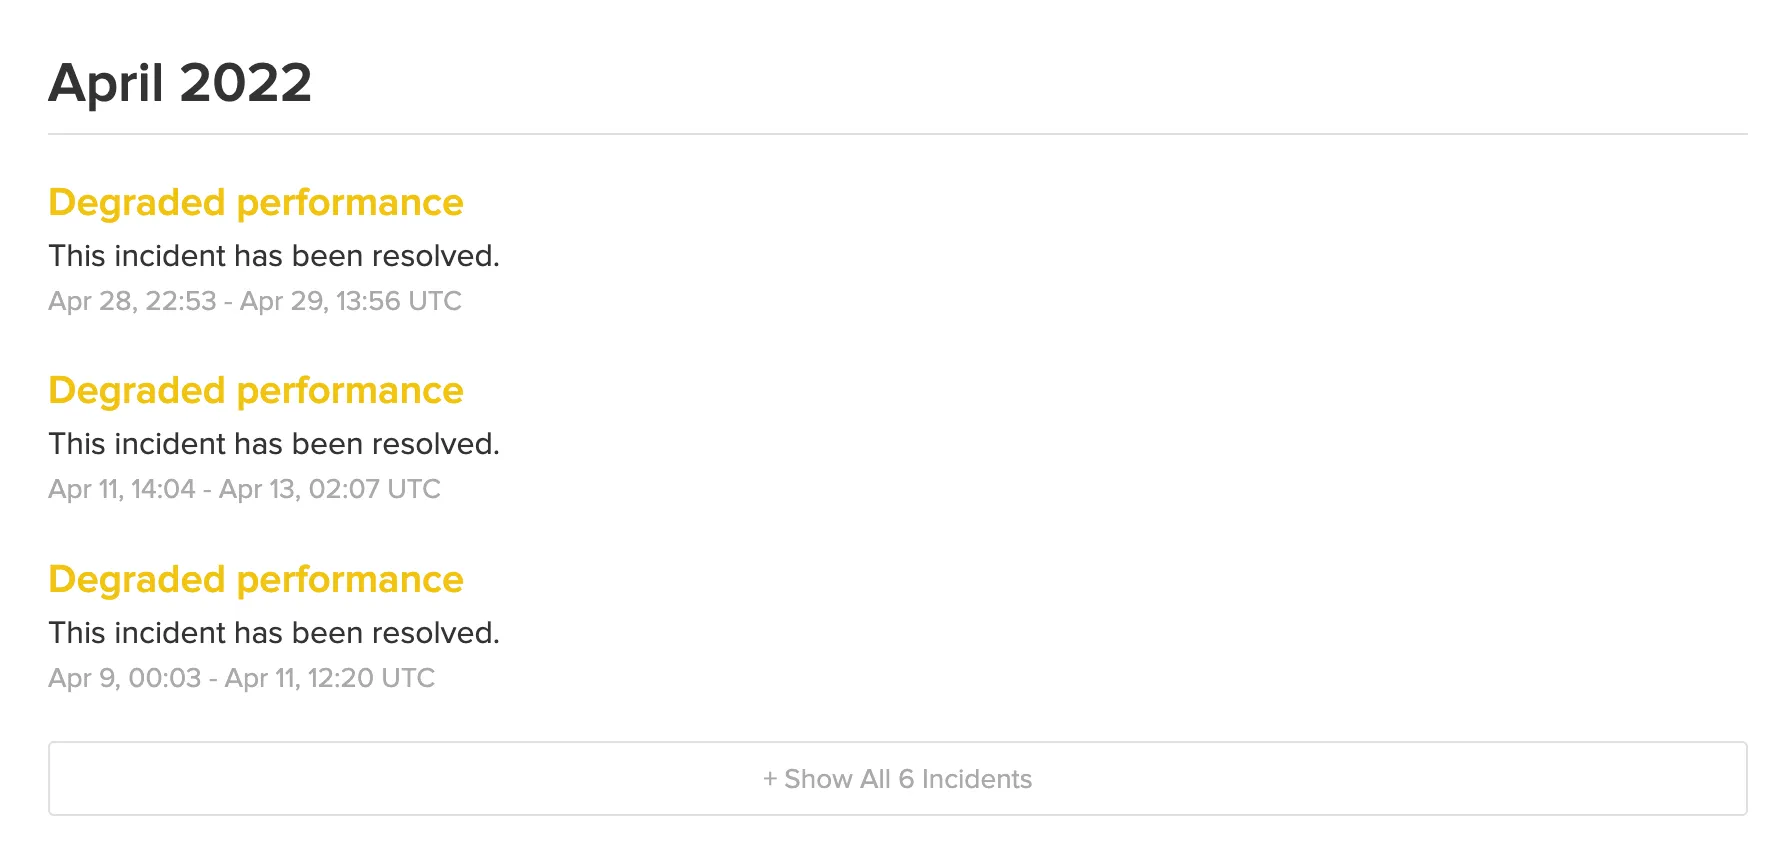Open the Apr 9 Degraded performance incident
Viewport: 1784px width, 842px height.
point(256,580)
